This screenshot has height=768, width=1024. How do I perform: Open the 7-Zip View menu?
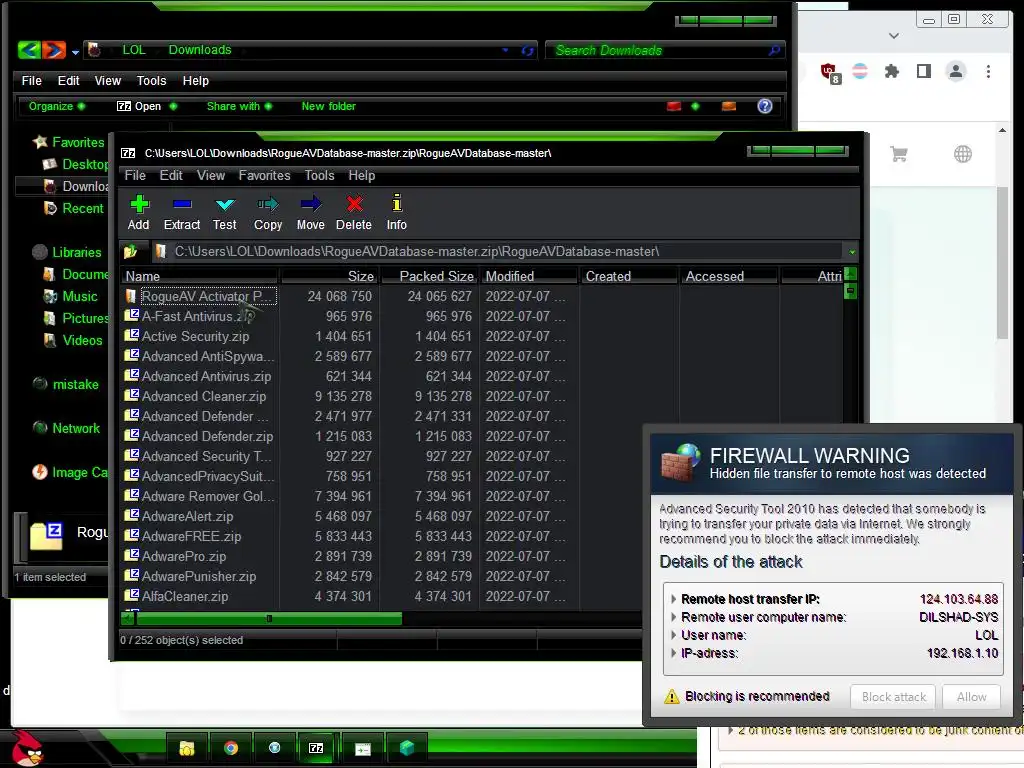(x=211, y=176)
